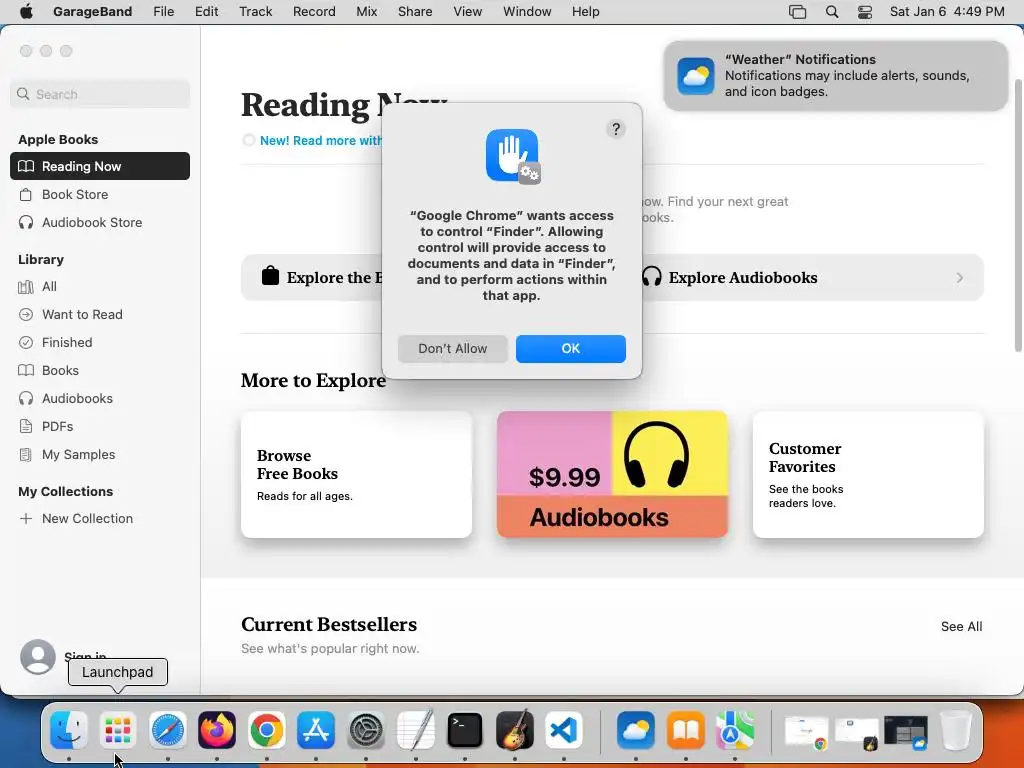Expand the Explore Audiobooks chevron
Image resolution: width=1024 pixels, height=768 pixels.
(959, 278)
